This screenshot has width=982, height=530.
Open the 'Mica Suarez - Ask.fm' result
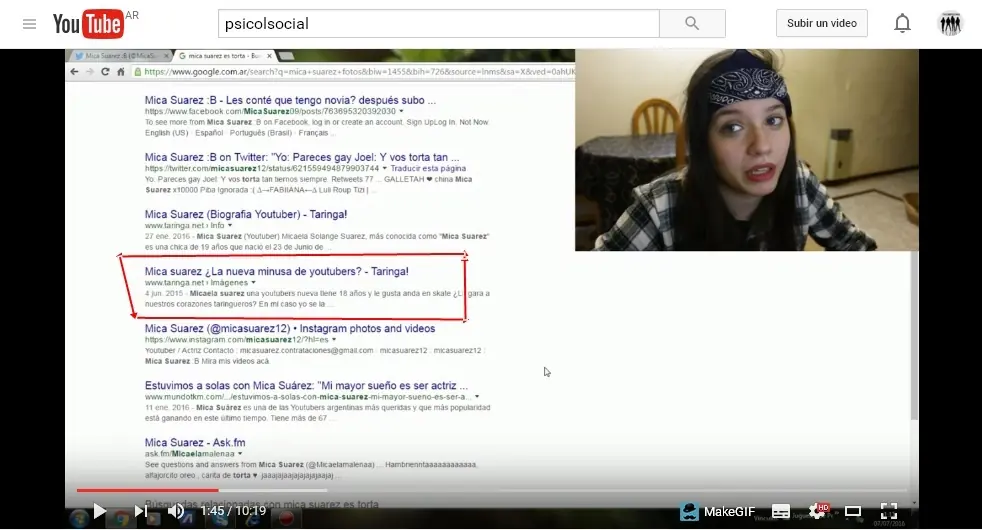click(x=195, y=442)
